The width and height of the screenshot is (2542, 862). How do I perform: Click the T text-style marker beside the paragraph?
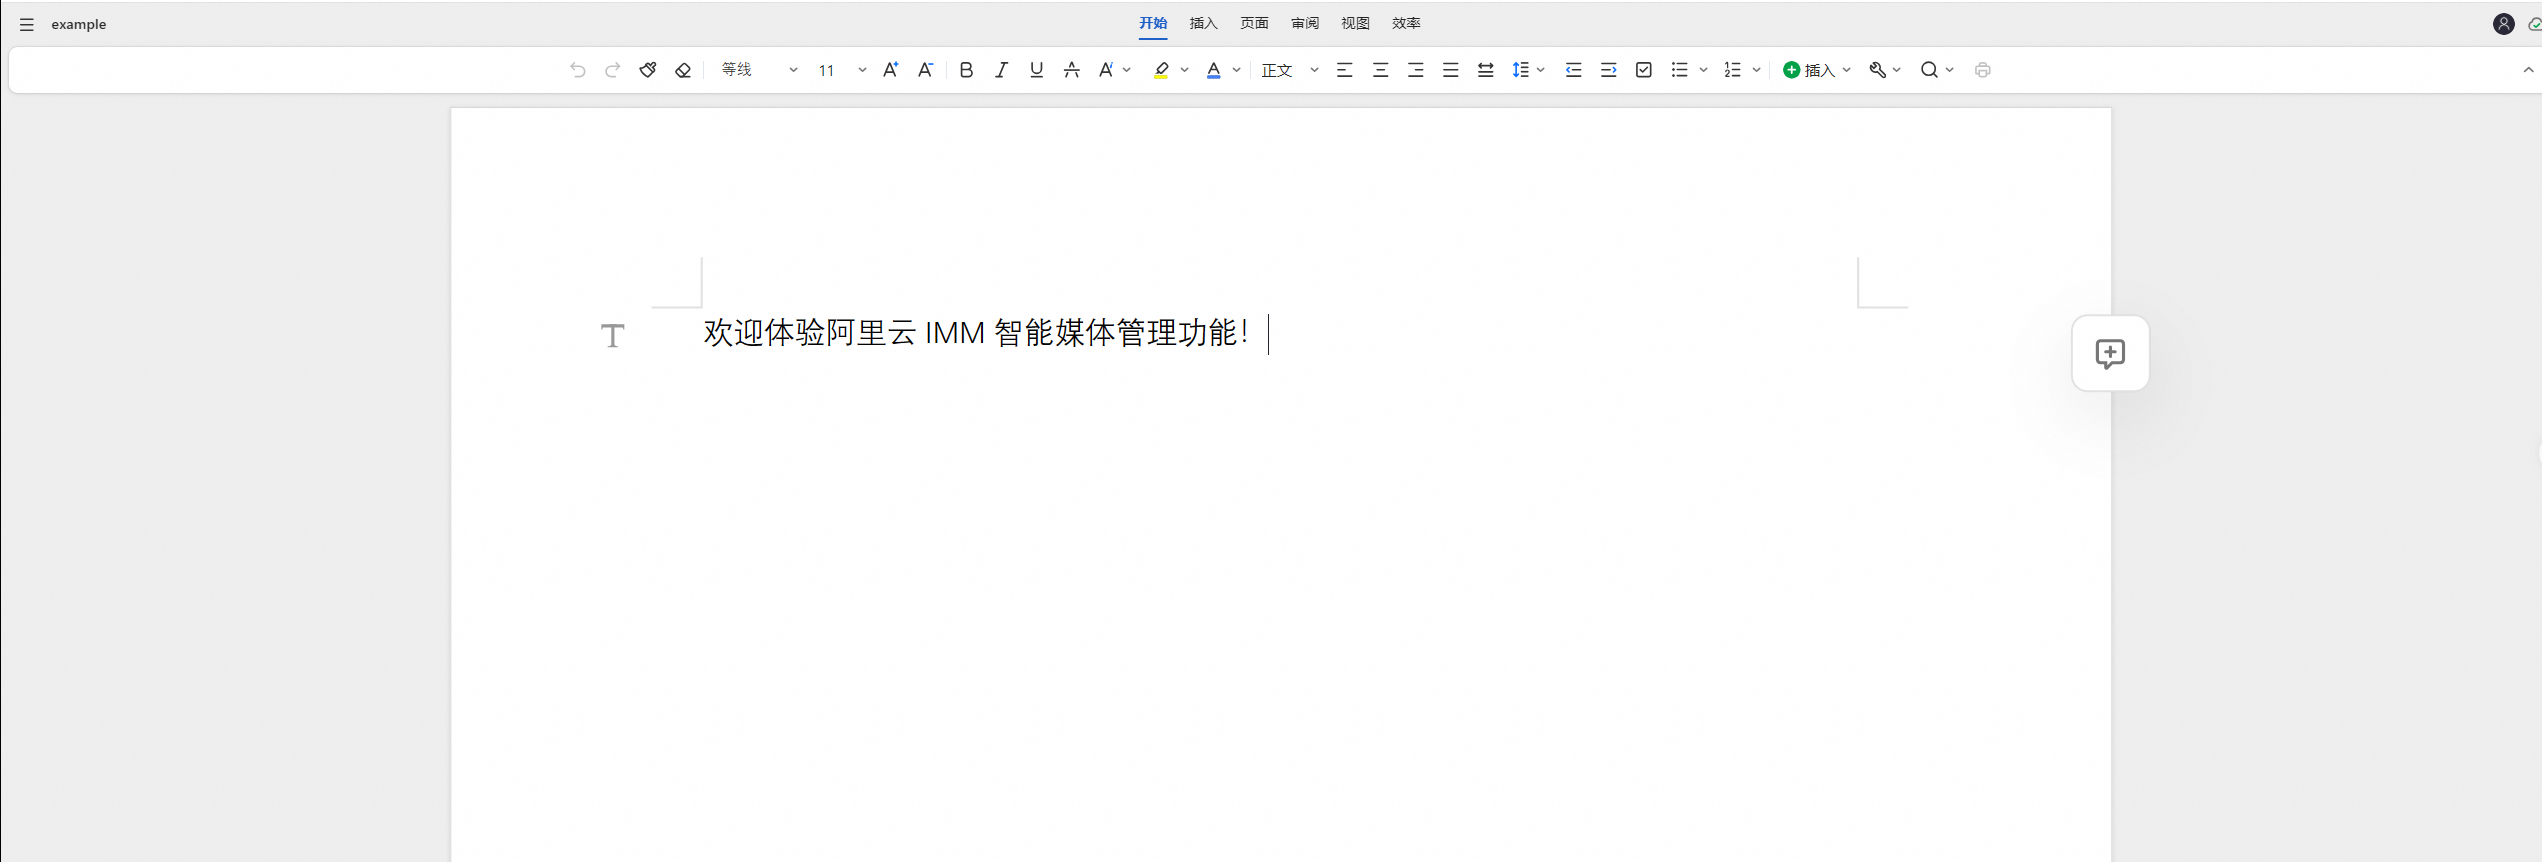coord(612,335)
